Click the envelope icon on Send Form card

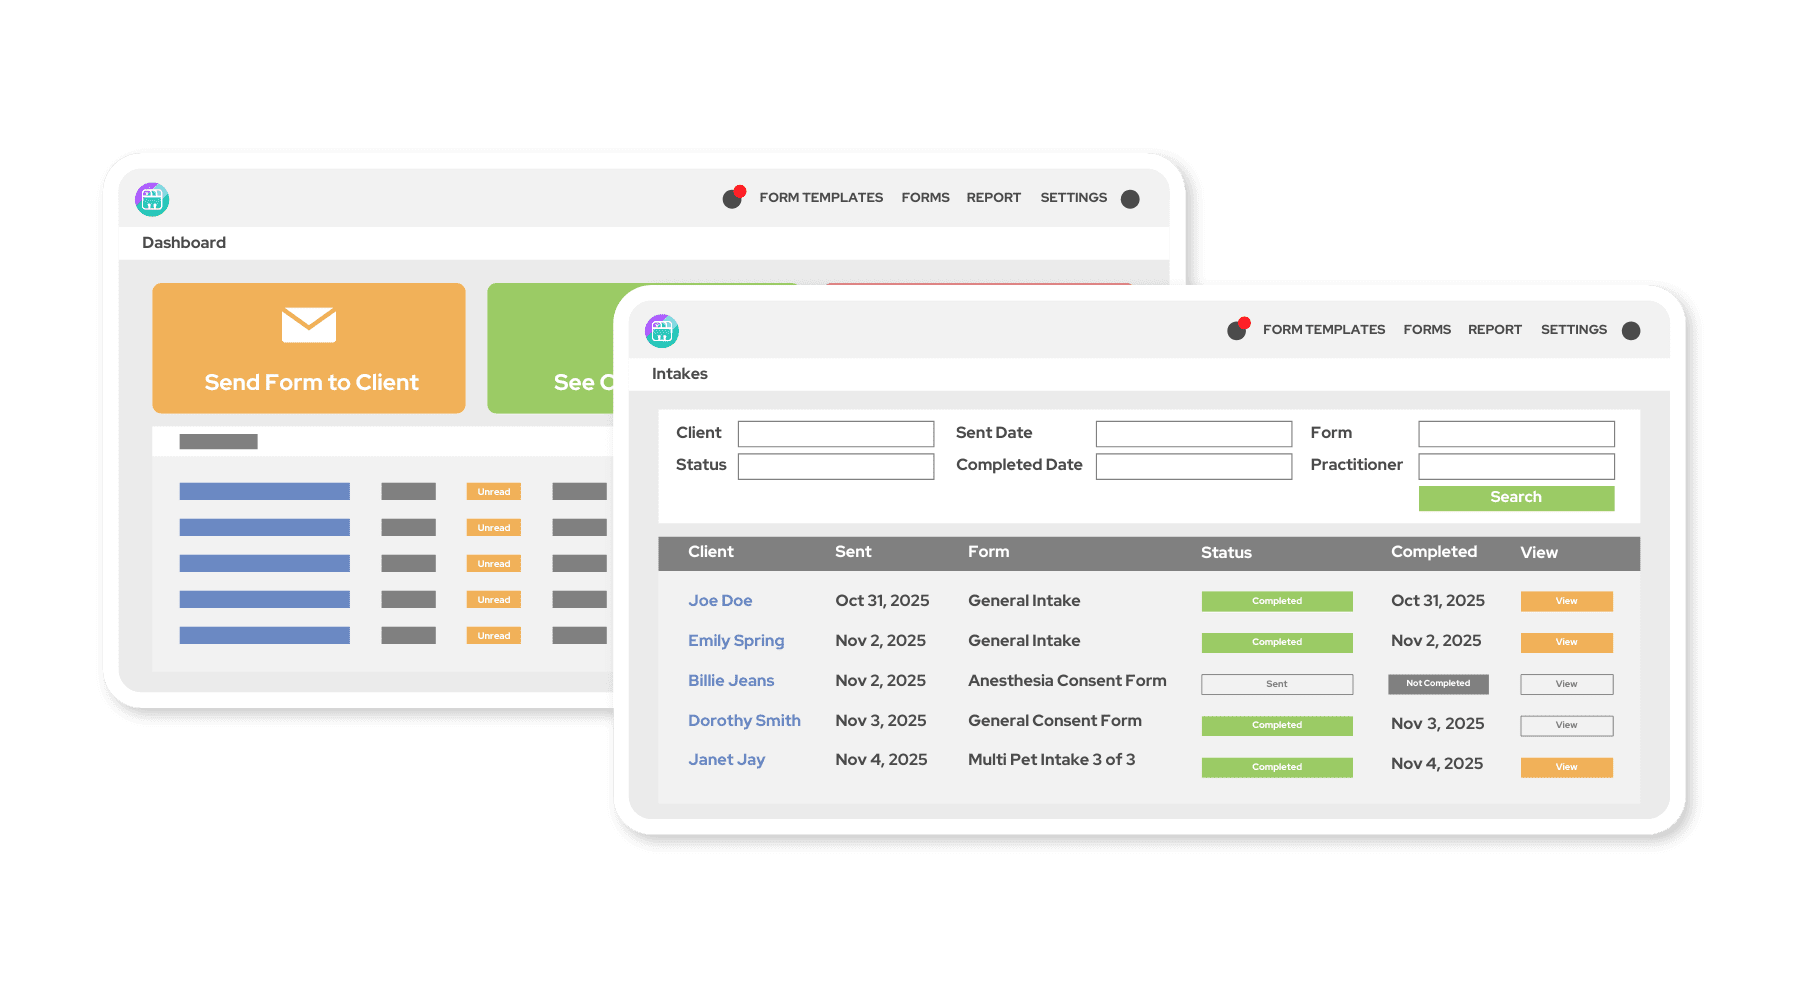[x=308, y=325]
